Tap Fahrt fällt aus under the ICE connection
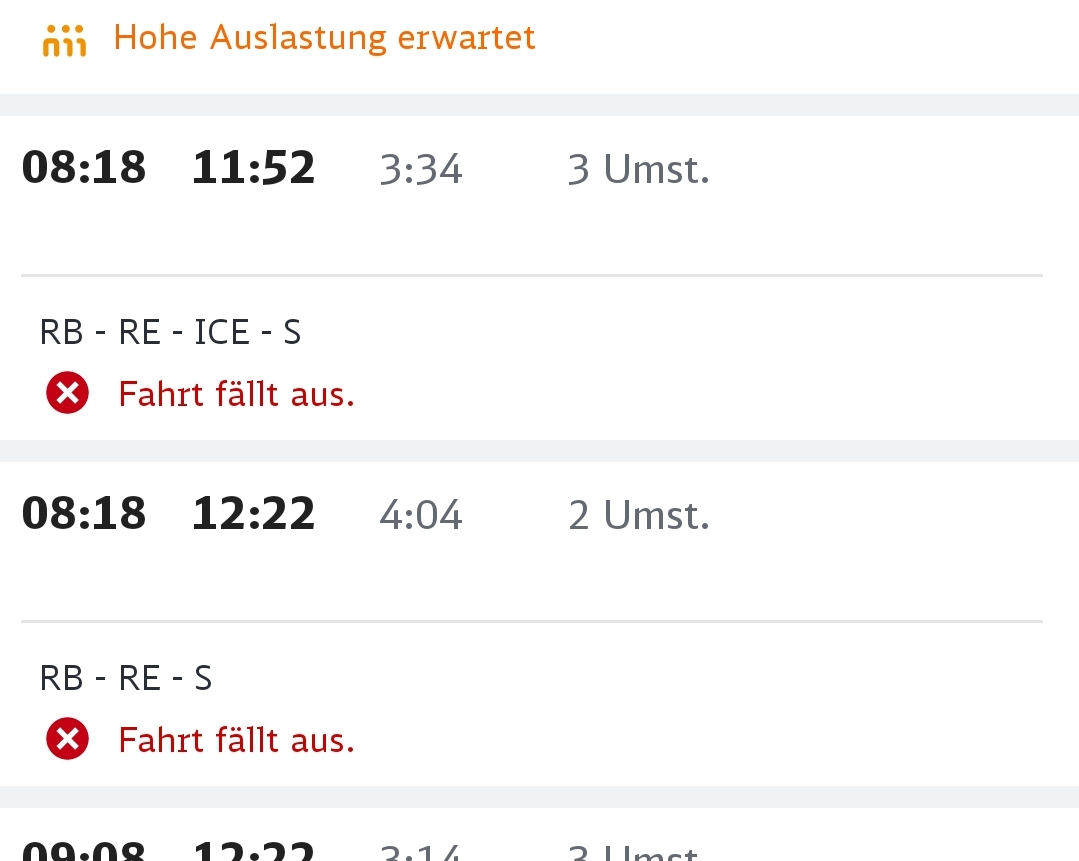Viewport: 1079px width, 861px height. (x=237, y=394)
